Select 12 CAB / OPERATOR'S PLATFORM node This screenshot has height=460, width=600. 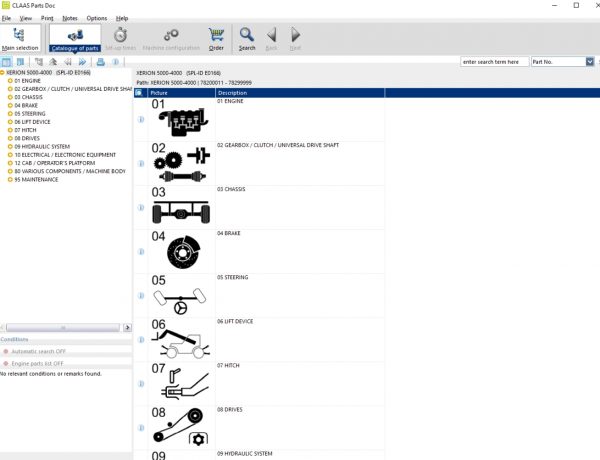55,163
